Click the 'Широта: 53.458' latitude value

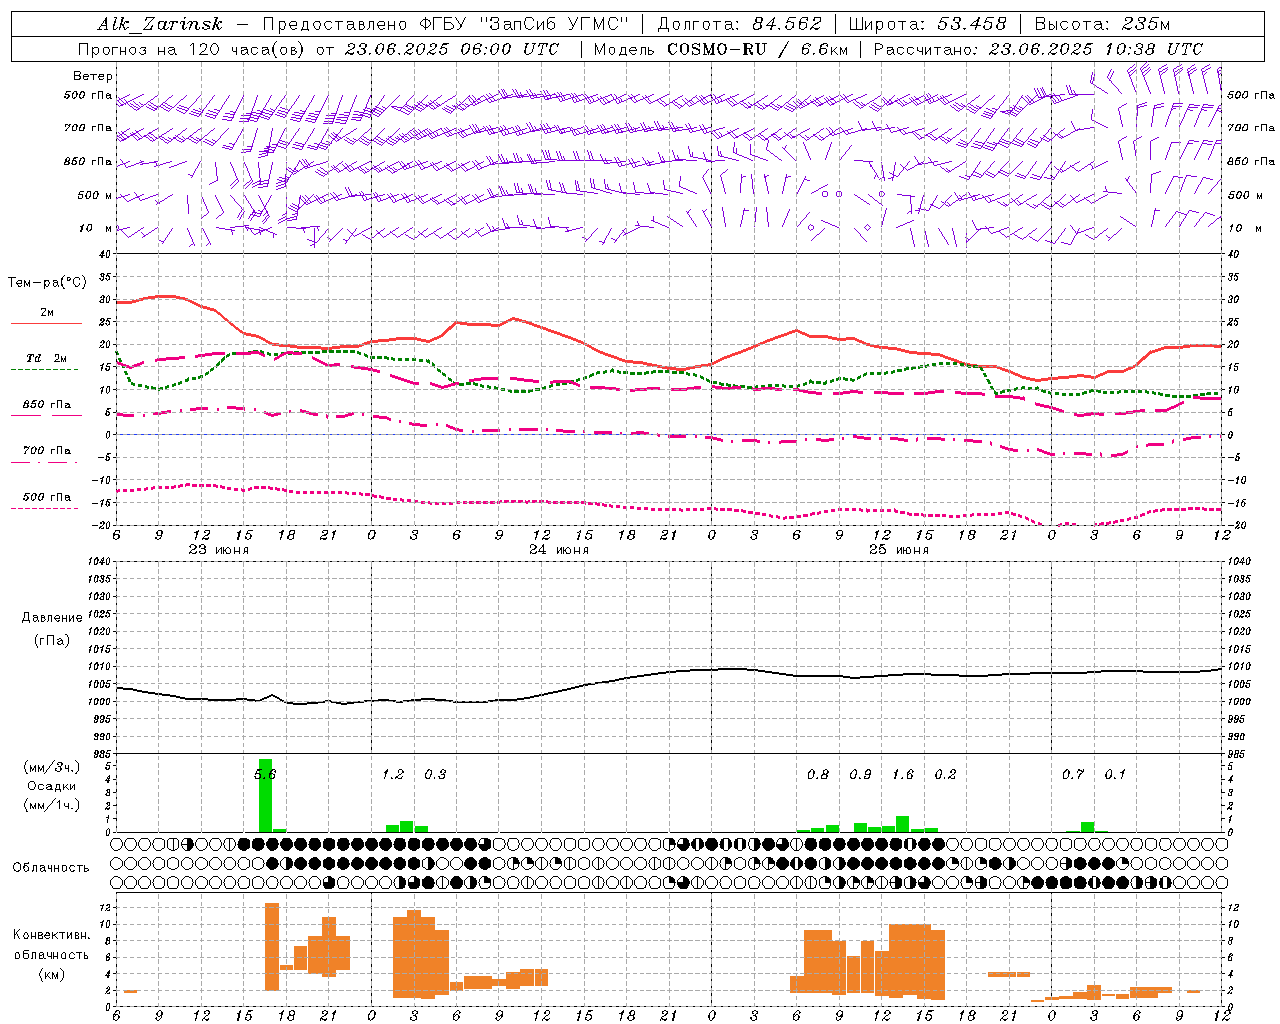click(927, 24)
